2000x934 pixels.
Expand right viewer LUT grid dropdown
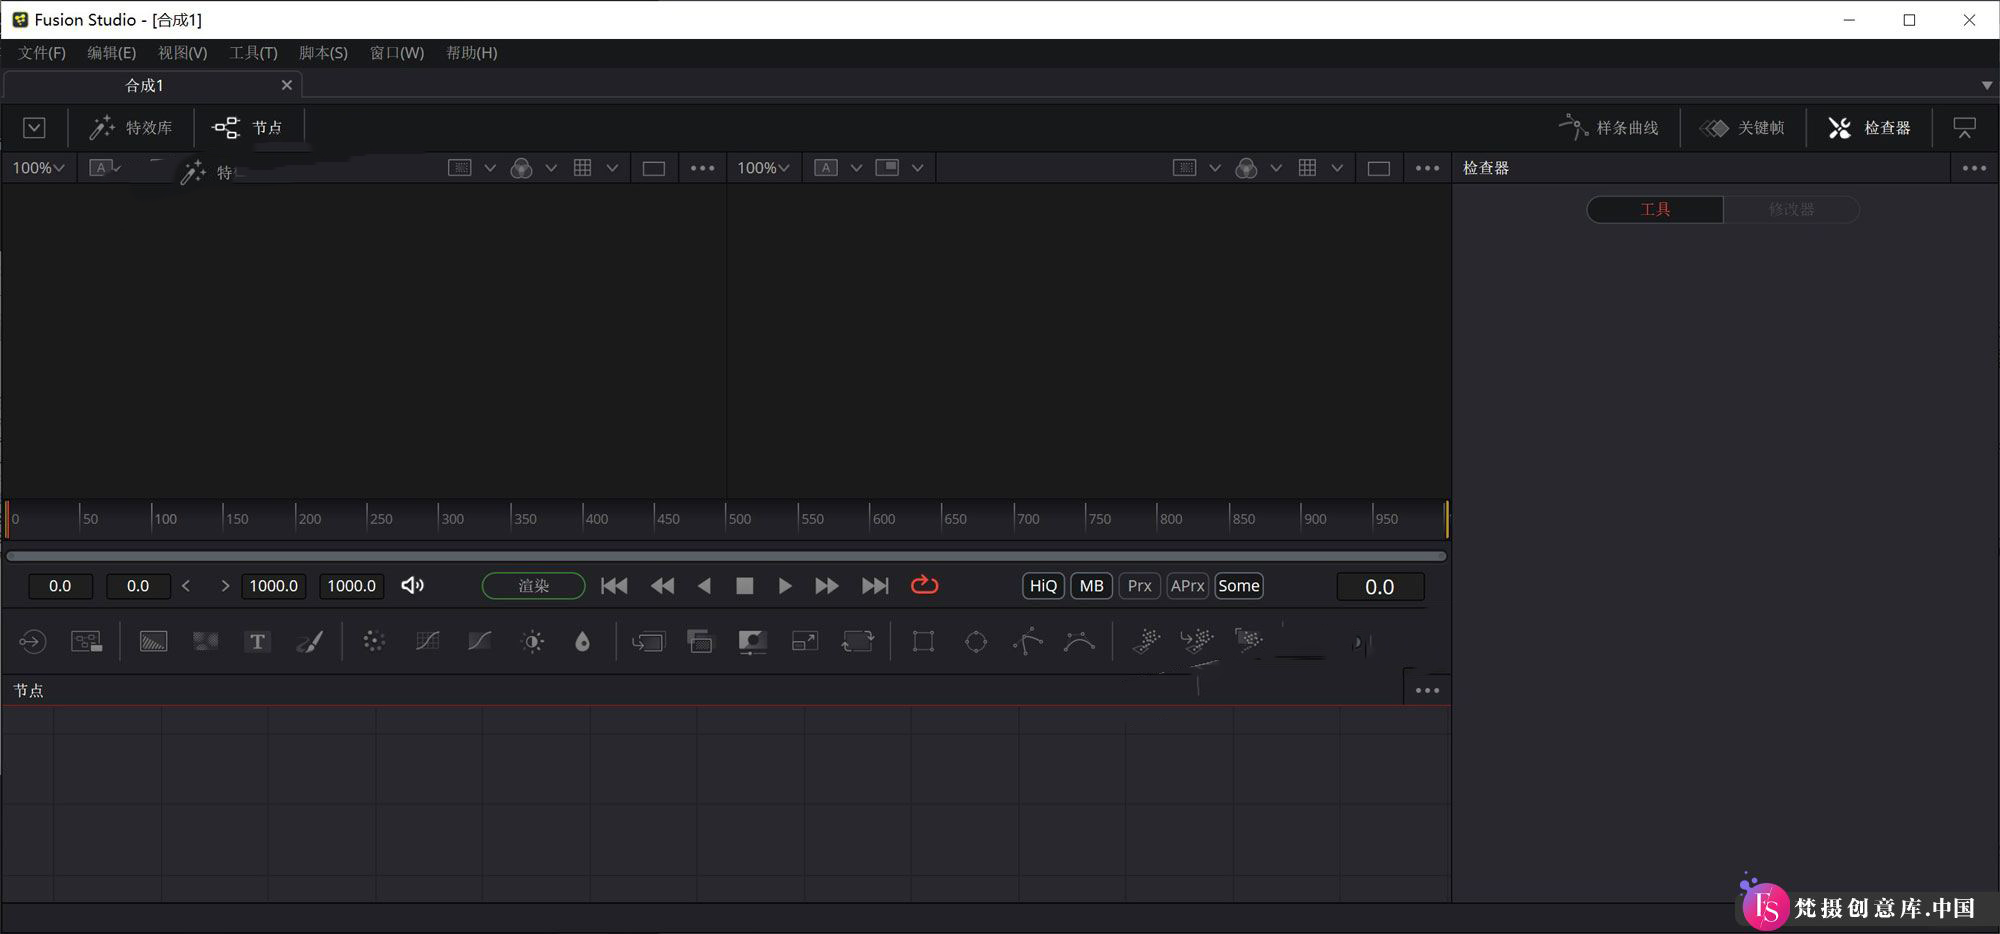pos(1337,168)
